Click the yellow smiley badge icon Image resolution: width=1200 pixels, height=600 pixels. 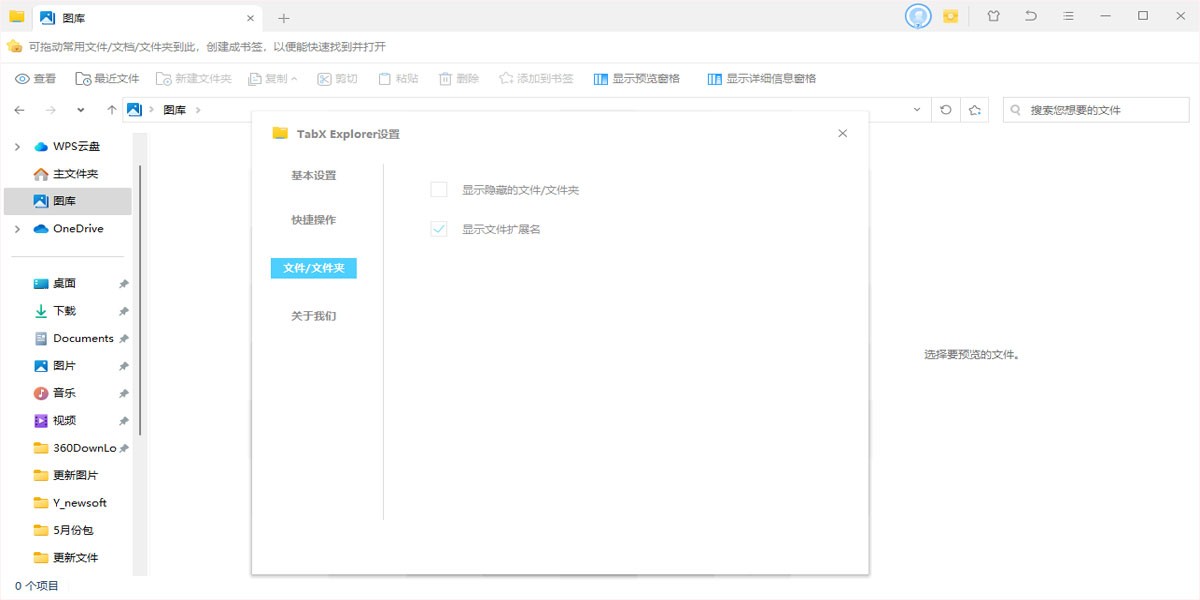click(951, 16)
